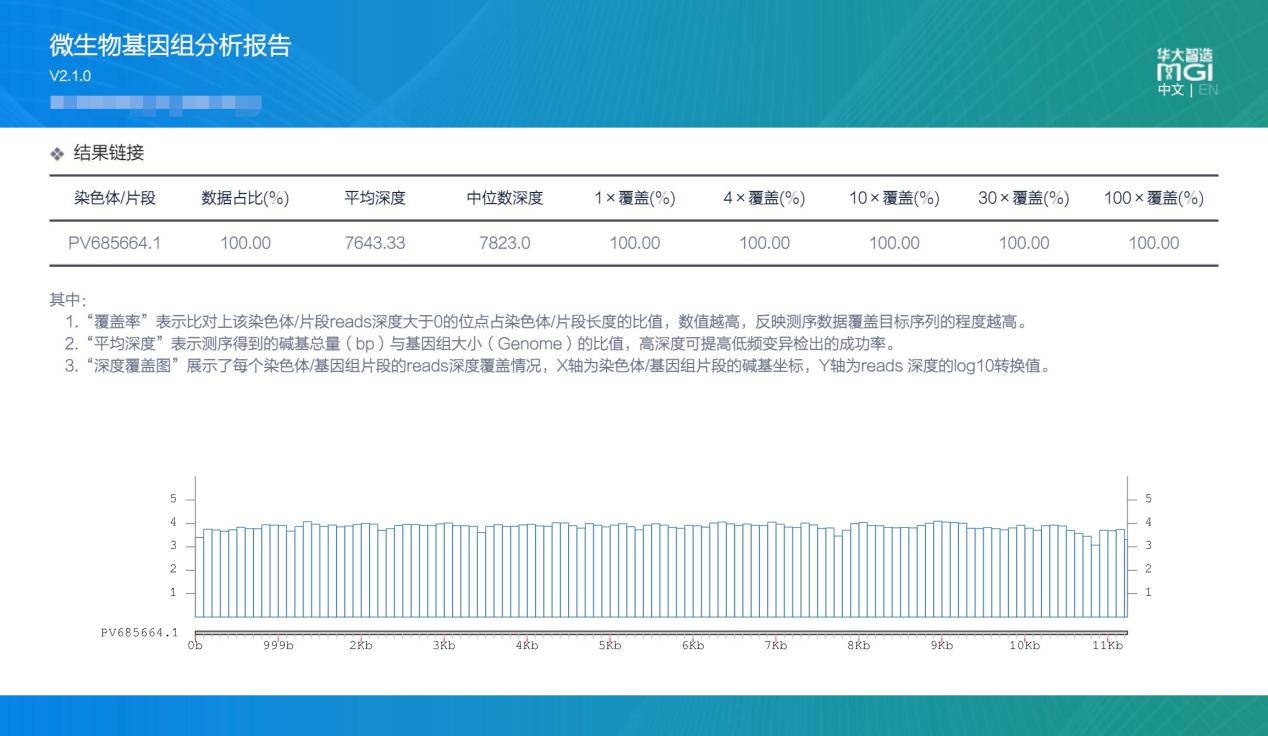Screen dimensions: 1268x736
Task: Select PV685664.1 in the table row
Action: coord(115,243)
